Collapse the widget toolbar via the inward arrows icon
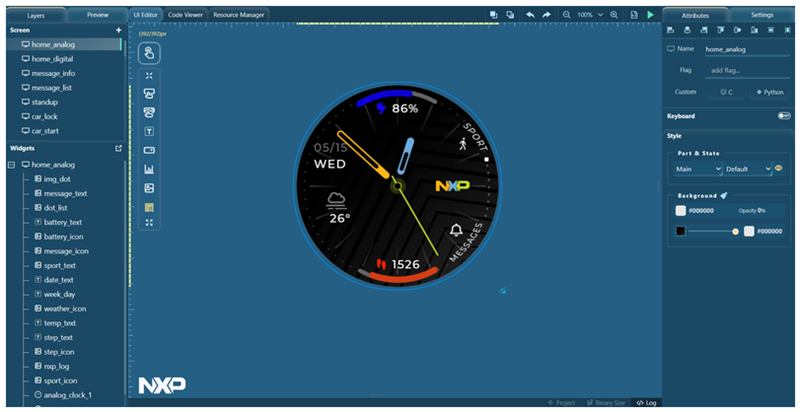800x412 pixels. (149, 75)
